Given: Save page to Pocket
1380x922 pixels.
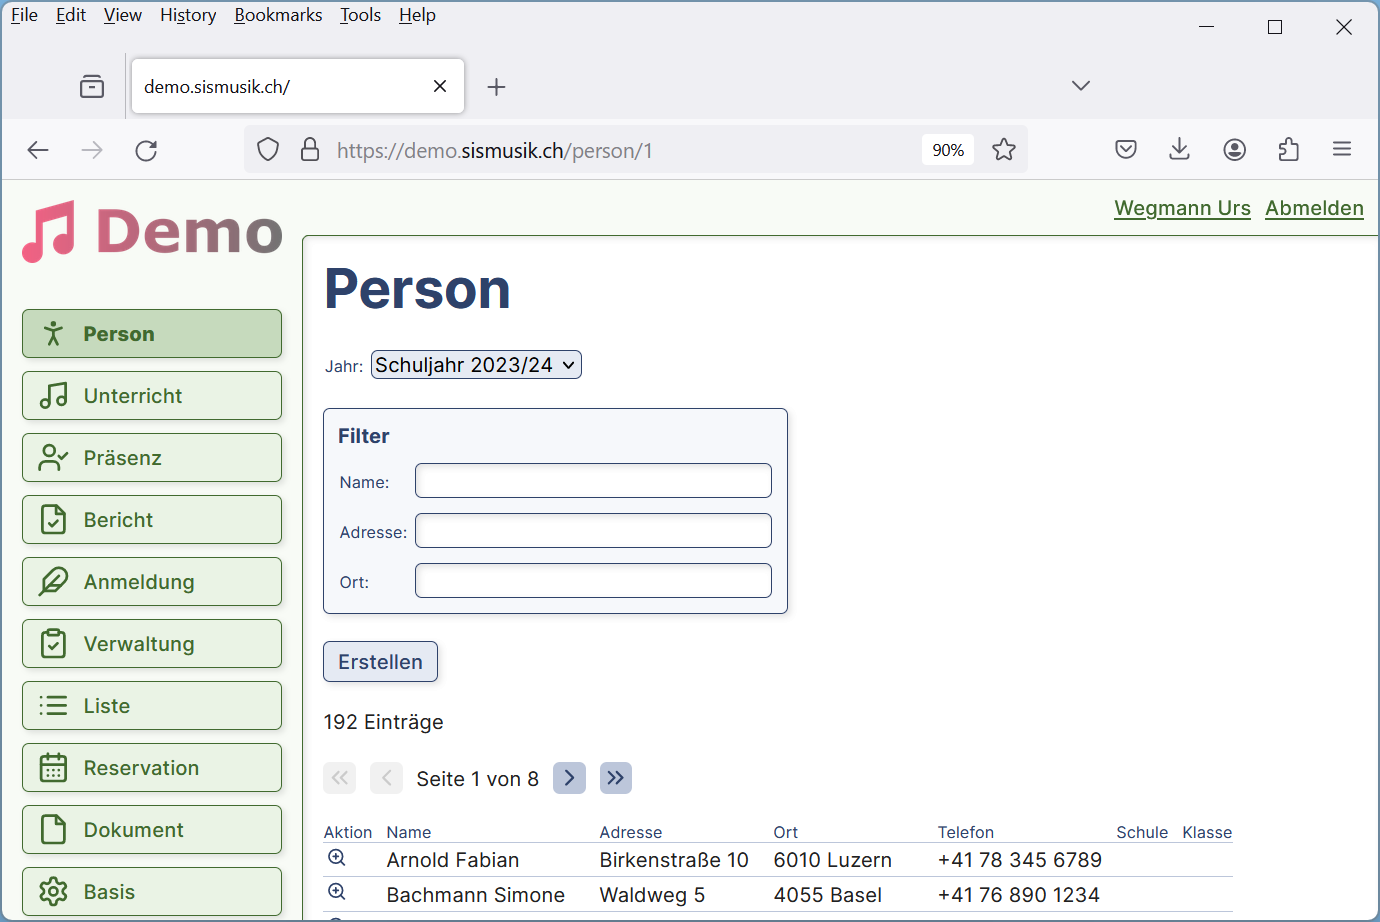Looking at the screenshot, I should tap(1126, 150).
